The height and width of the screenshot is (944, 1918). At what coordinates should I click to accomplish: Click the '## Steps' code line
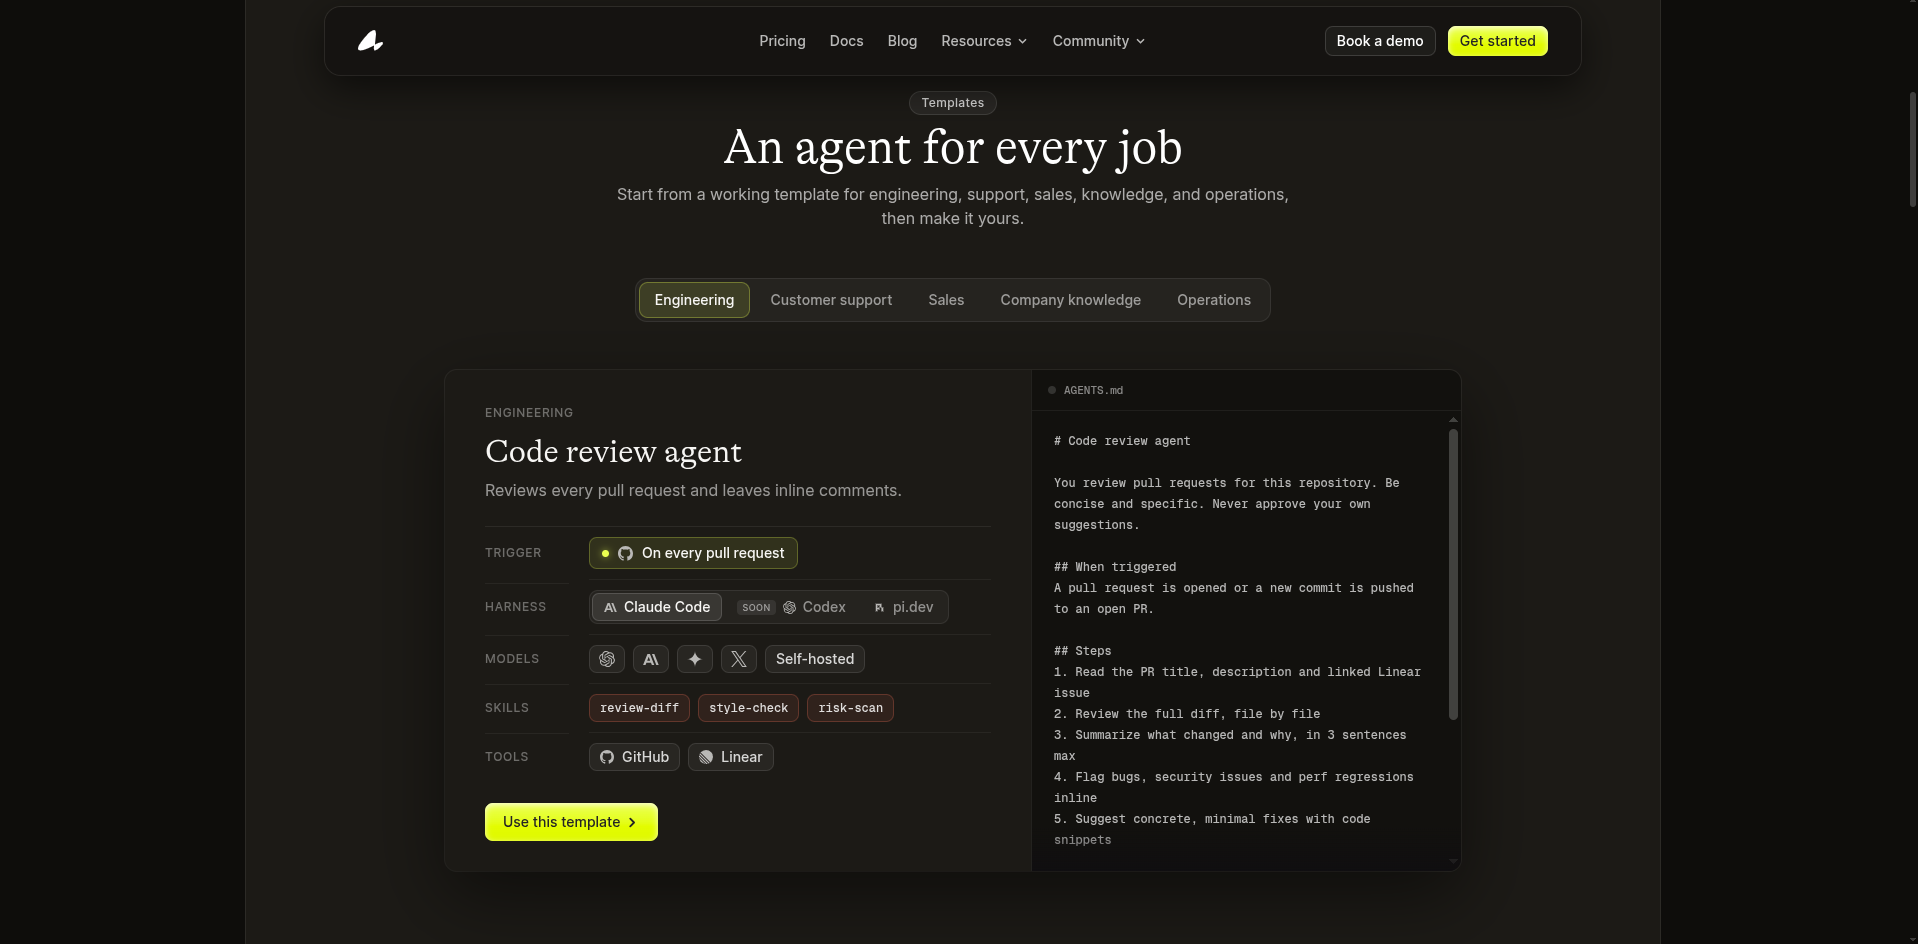pyautogui.click(x=1082, y=651)
